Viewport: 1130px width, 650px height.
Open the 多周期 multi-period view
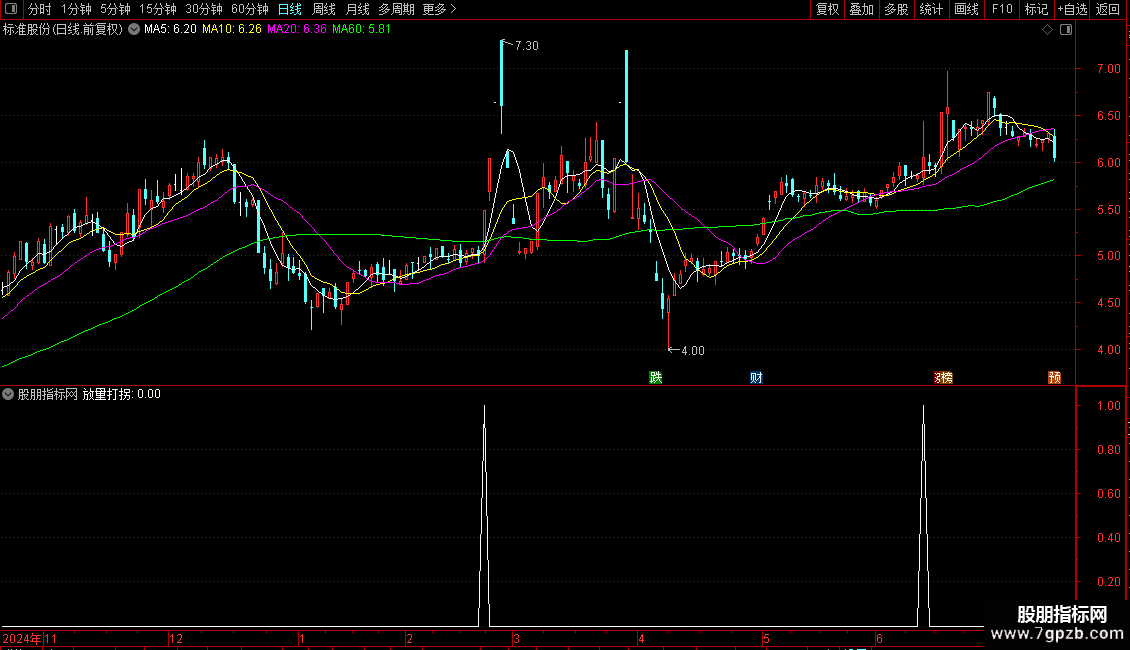click(396, 9)
